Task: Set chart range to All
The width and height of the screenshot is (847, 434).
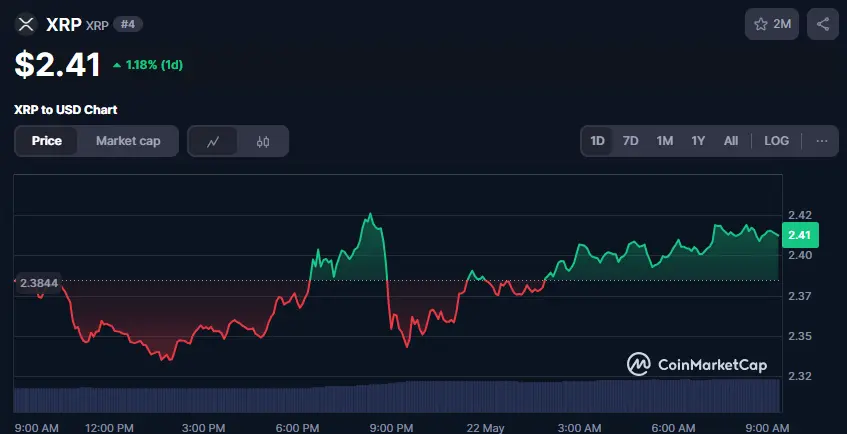Action: click(731, 141)
